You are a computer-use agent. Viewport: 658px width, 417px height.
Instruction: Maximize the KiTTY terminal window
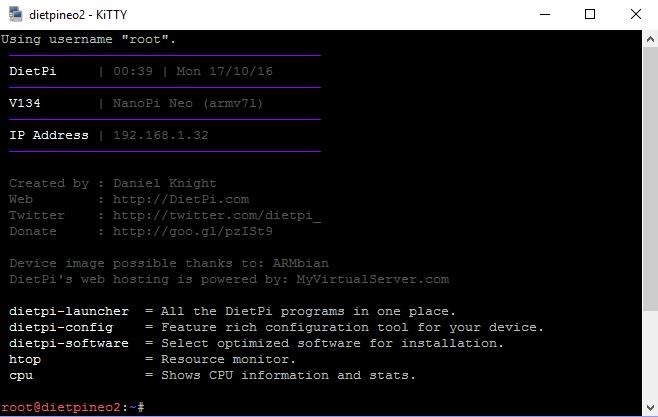[x=590, y=14]
